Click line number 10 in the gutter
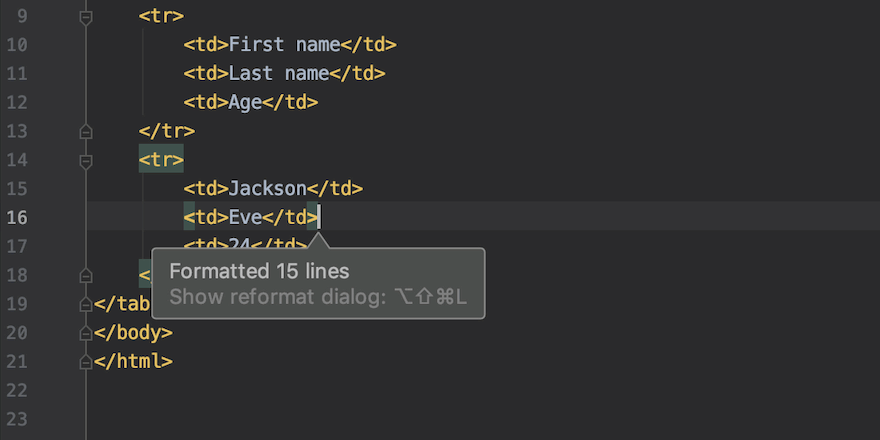880x440 pixels. click(x=17, y=45)
